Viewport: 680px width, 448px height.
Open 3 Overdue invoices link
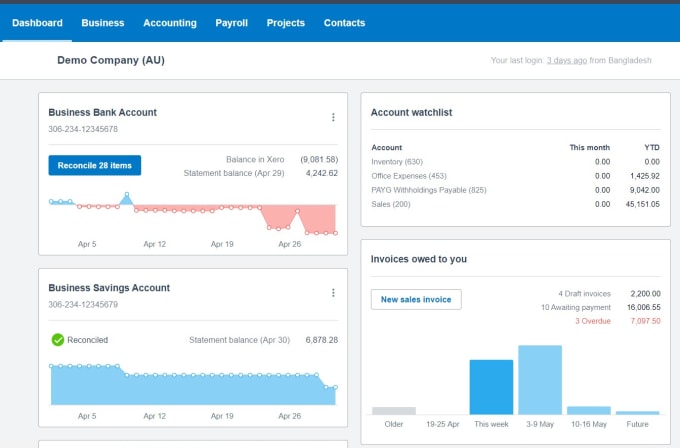point(593,321)
